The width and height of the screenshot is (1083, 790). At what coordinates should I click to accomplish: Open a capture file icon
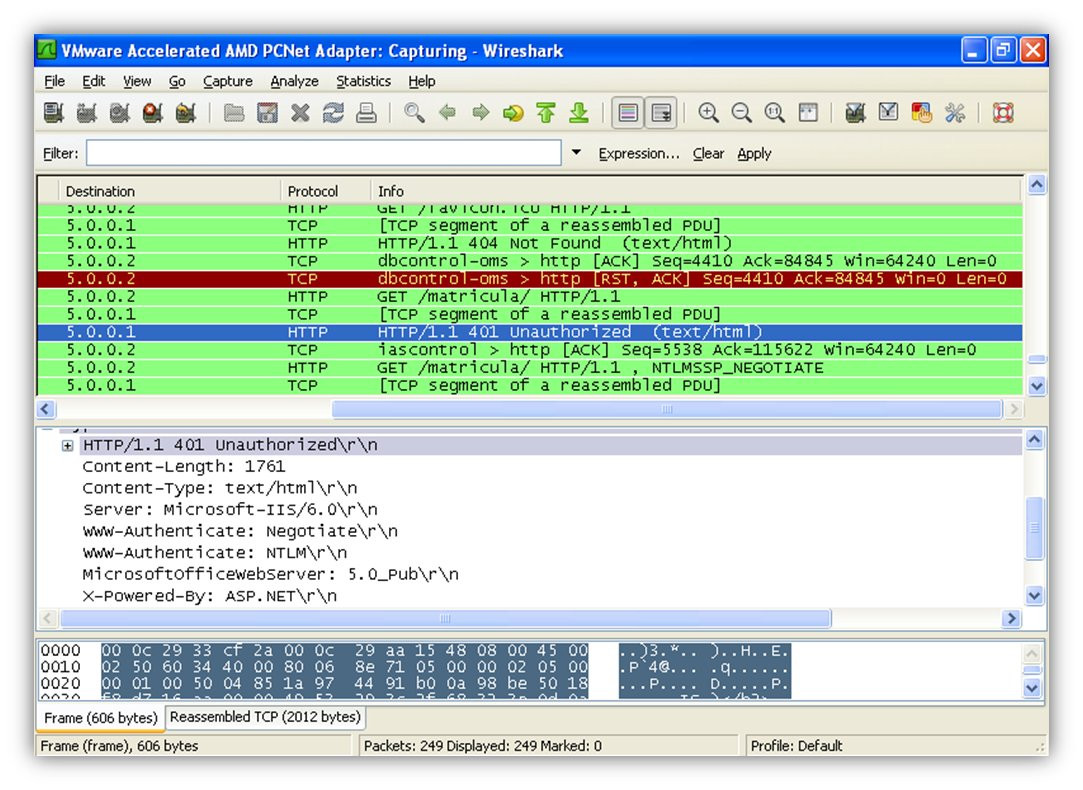tap(234, 113)
